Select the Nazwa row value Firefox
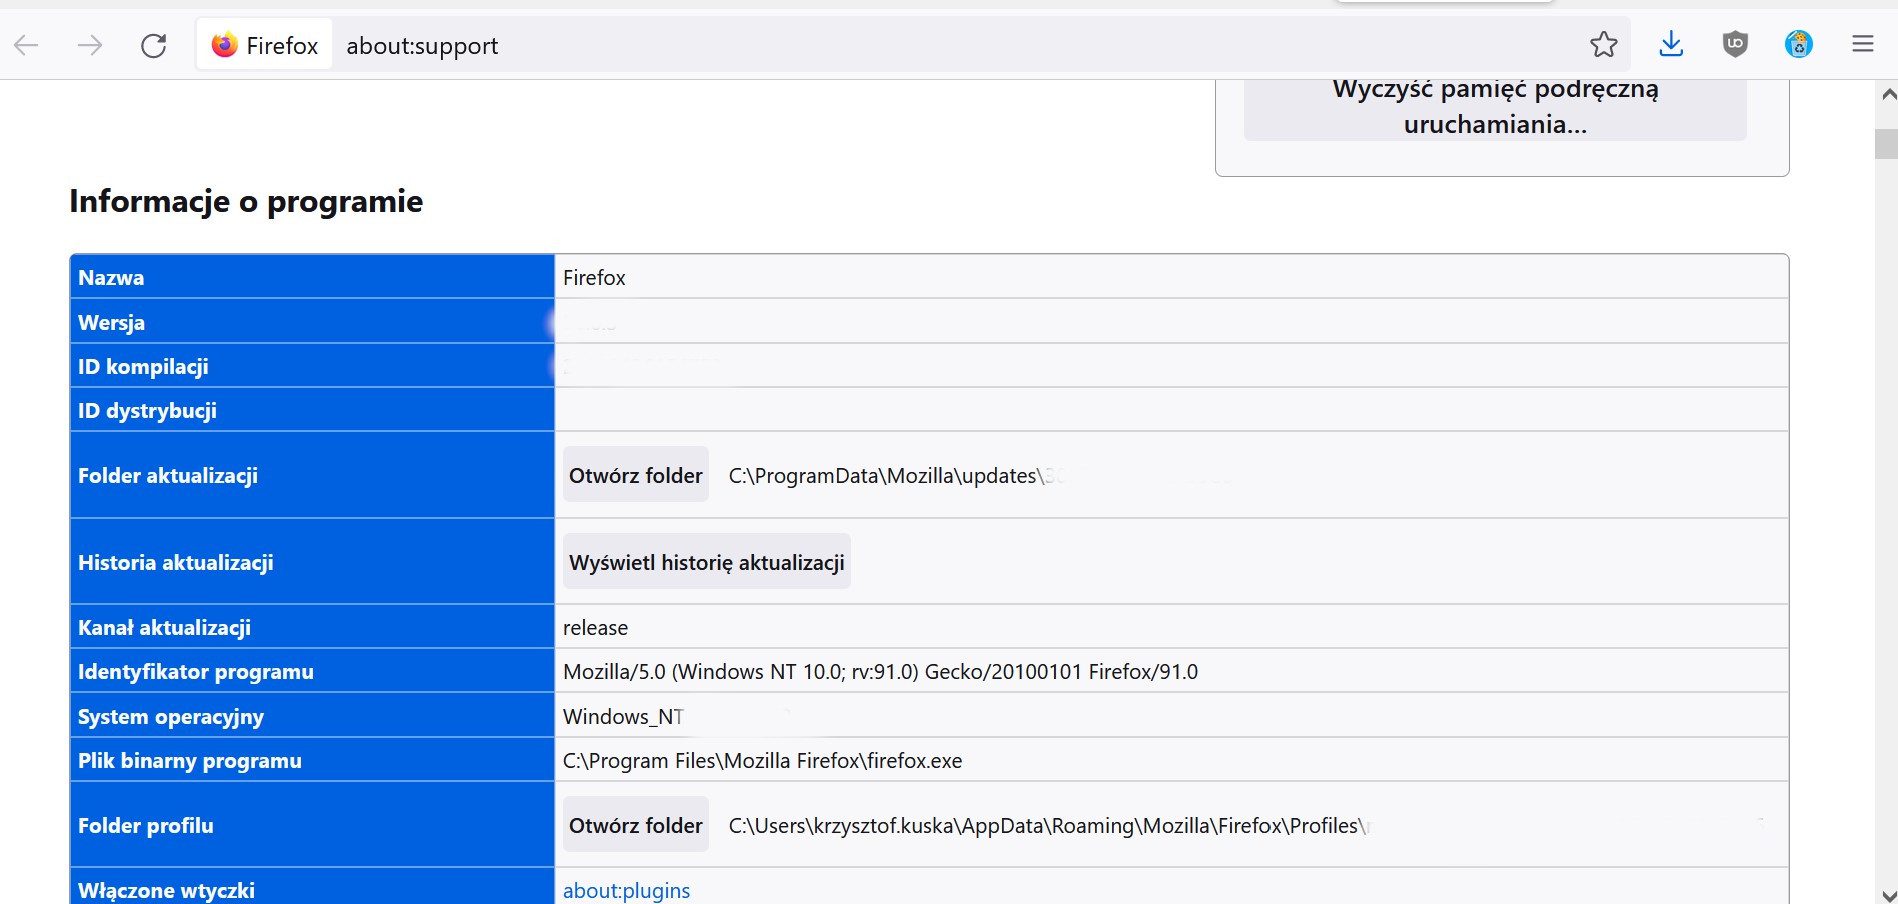This screenshot has width=1898, height=904. (x=594, y=277)
